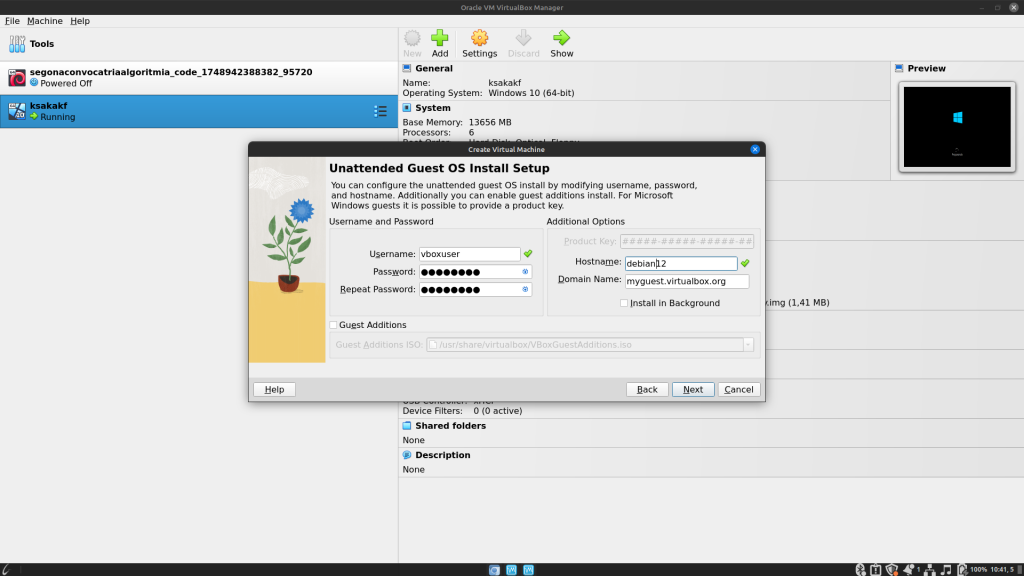Enable the Guest Additions checkbox
The image size is (1024, 576).
[x=333, y=325]
